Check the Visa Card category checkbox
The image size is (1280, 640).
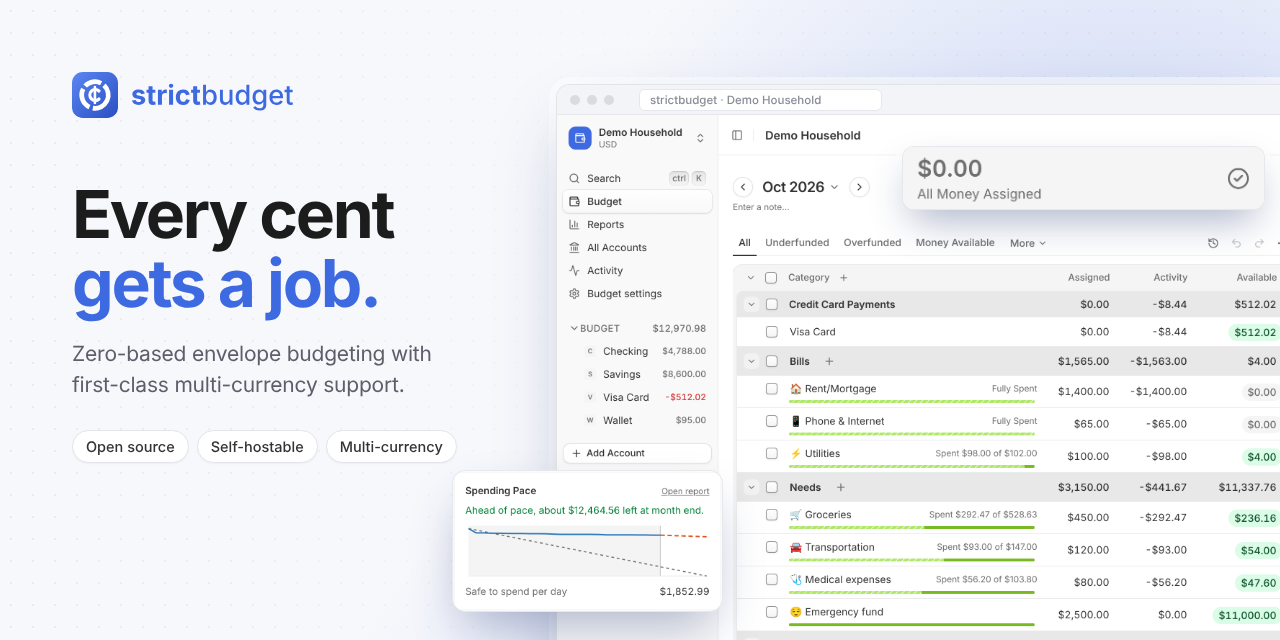[771, 331]
